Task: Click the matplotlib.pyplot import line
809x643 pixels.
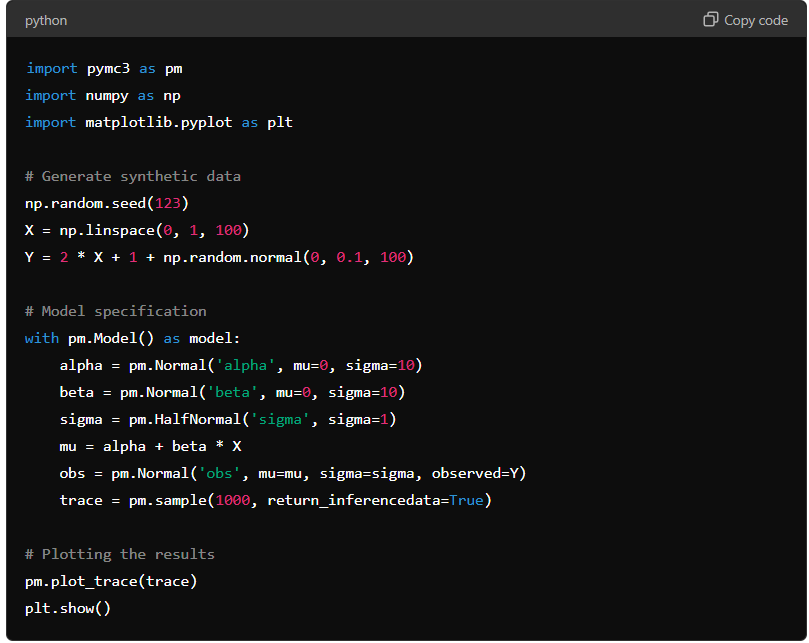Action: tap(159, 122)
